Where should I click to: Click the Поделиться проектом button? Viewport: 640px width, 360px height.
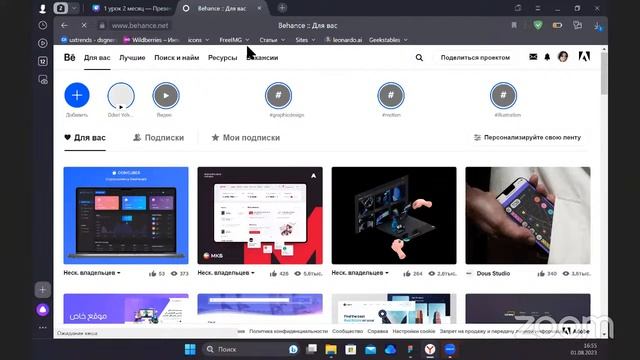(475, 58)
